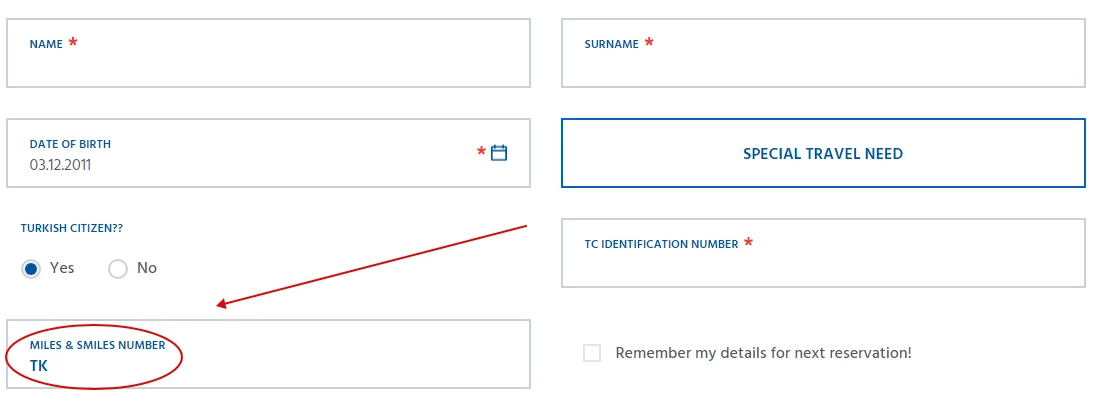This screenshot has height=417, width=1097.
Task: Select the date value 03.12.2011
Action: coord(60,165)
